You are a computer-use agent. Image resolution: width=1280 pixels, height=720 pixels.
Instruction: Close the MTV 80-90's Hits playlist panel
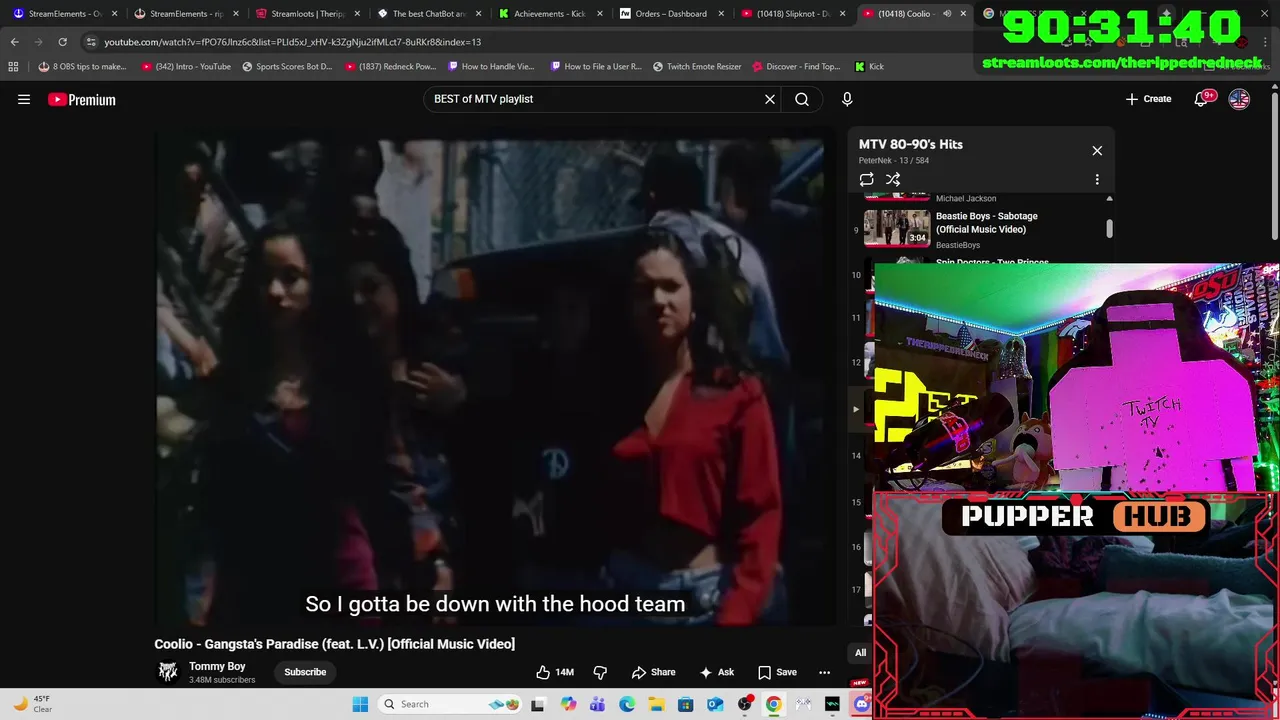(1097, 151)
